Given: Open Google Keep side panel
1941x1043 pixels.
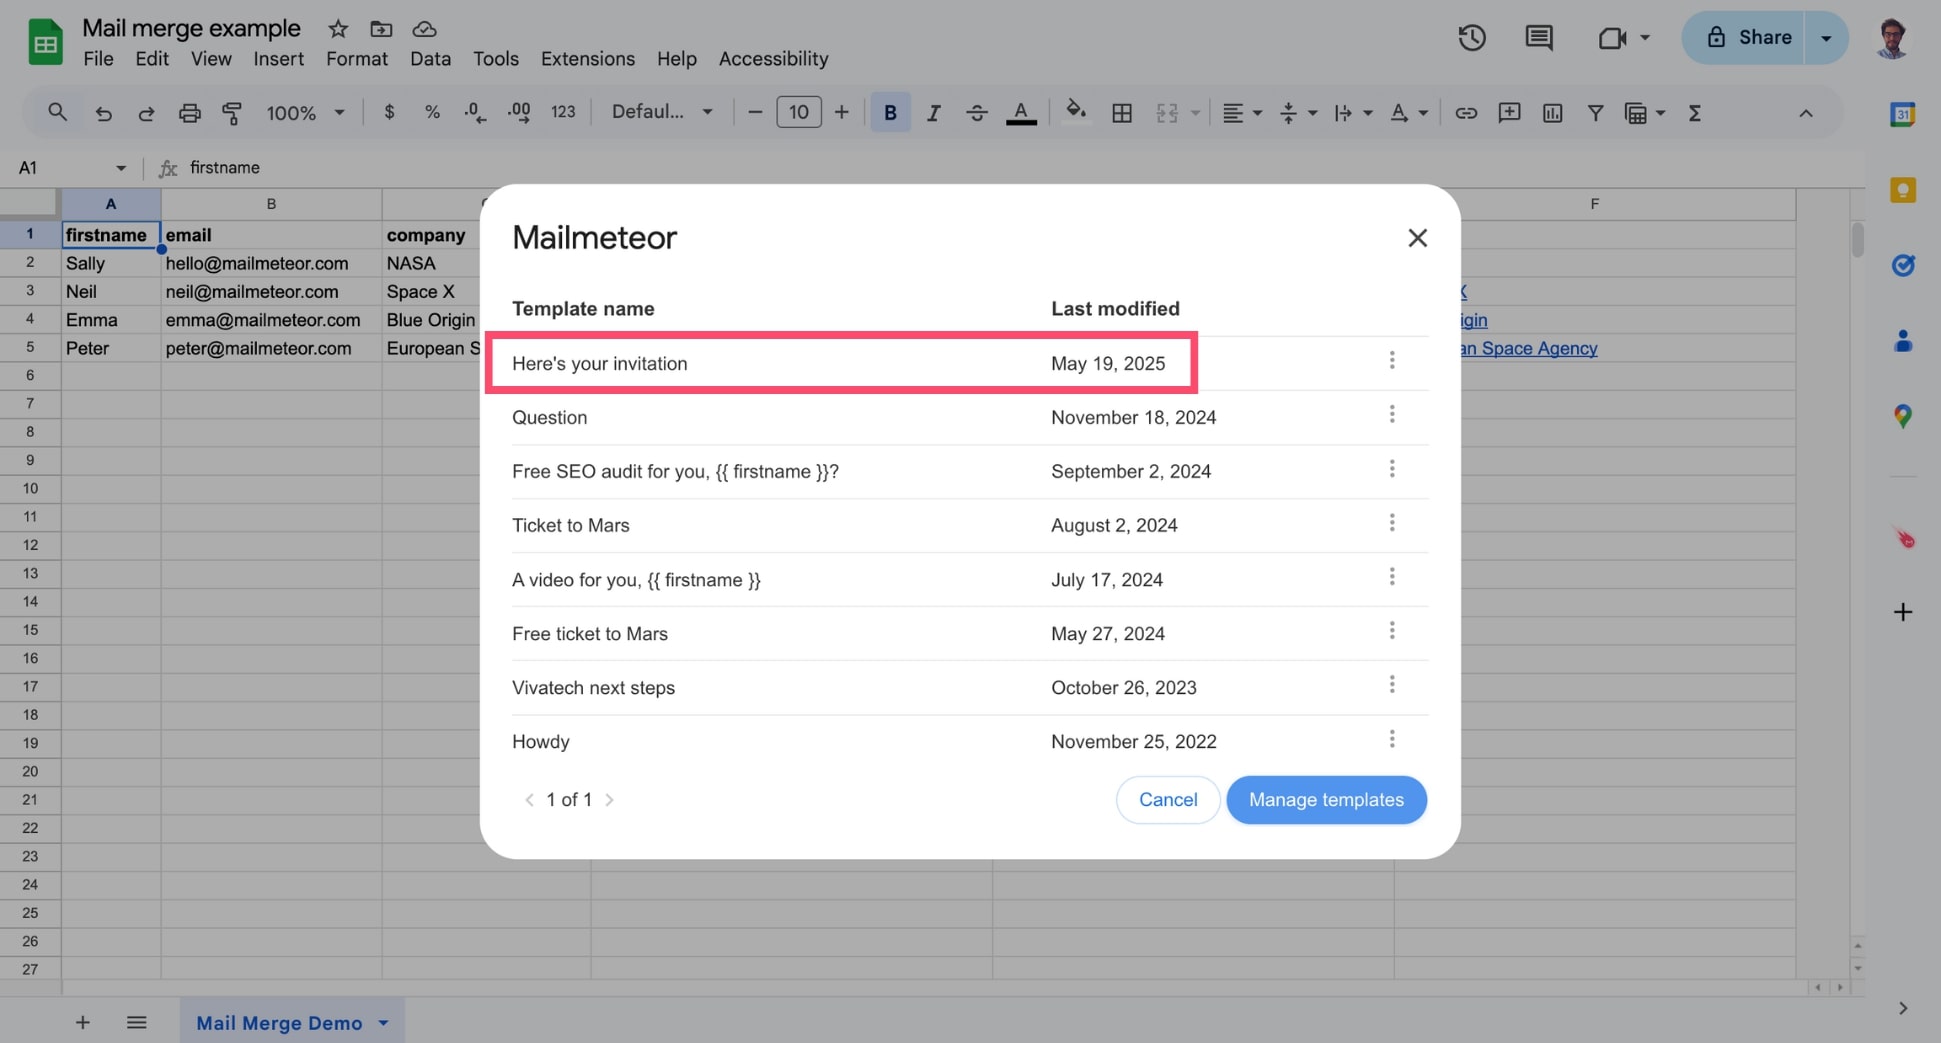Looking at the screenshot, I should pos(1902,190).
